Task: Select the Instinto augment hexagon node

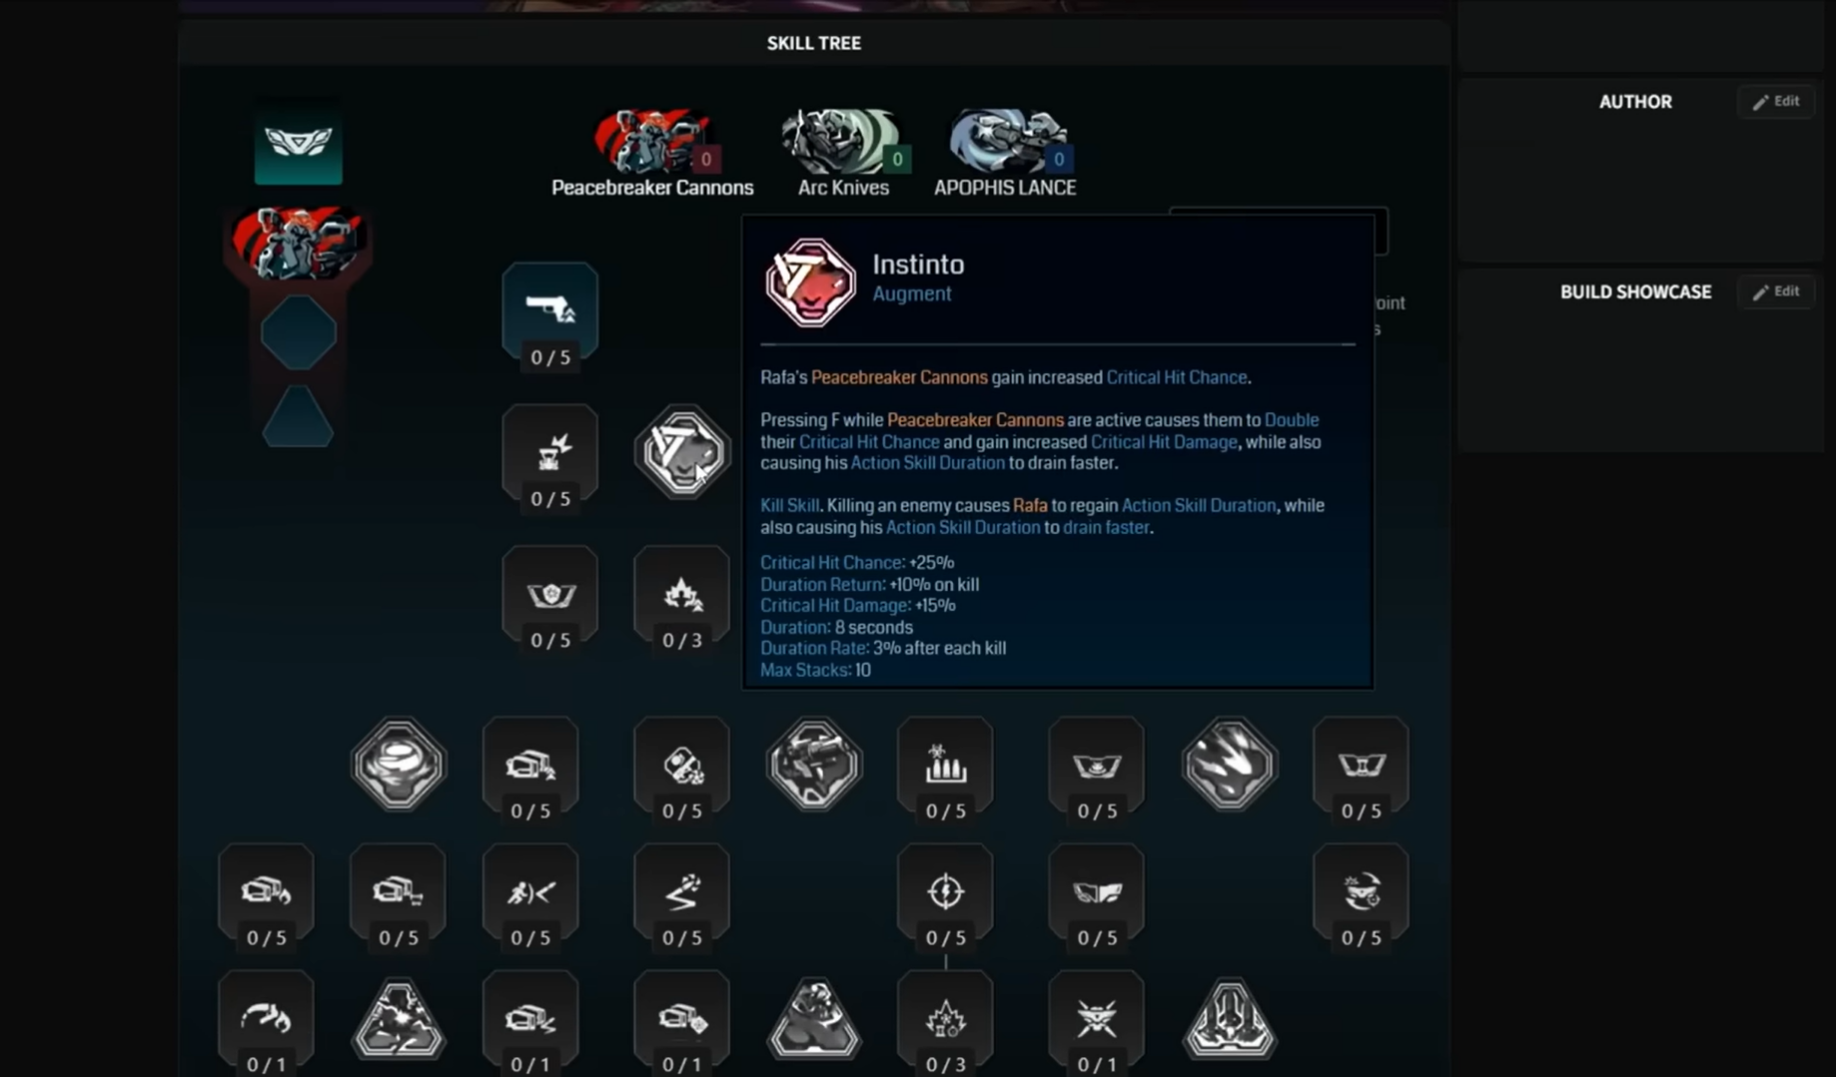Action: click(x=682, y=452)
